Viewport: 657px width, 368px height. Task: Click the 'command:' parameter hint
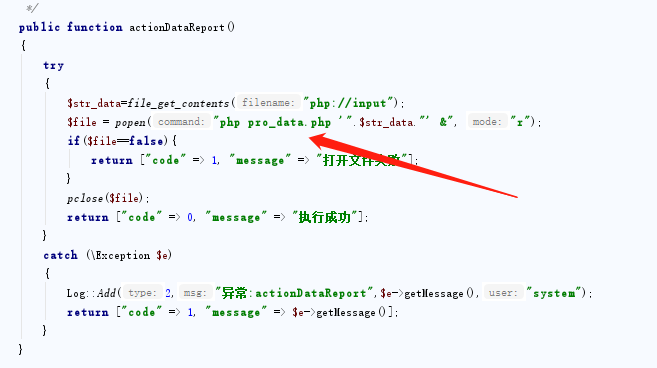181,122
